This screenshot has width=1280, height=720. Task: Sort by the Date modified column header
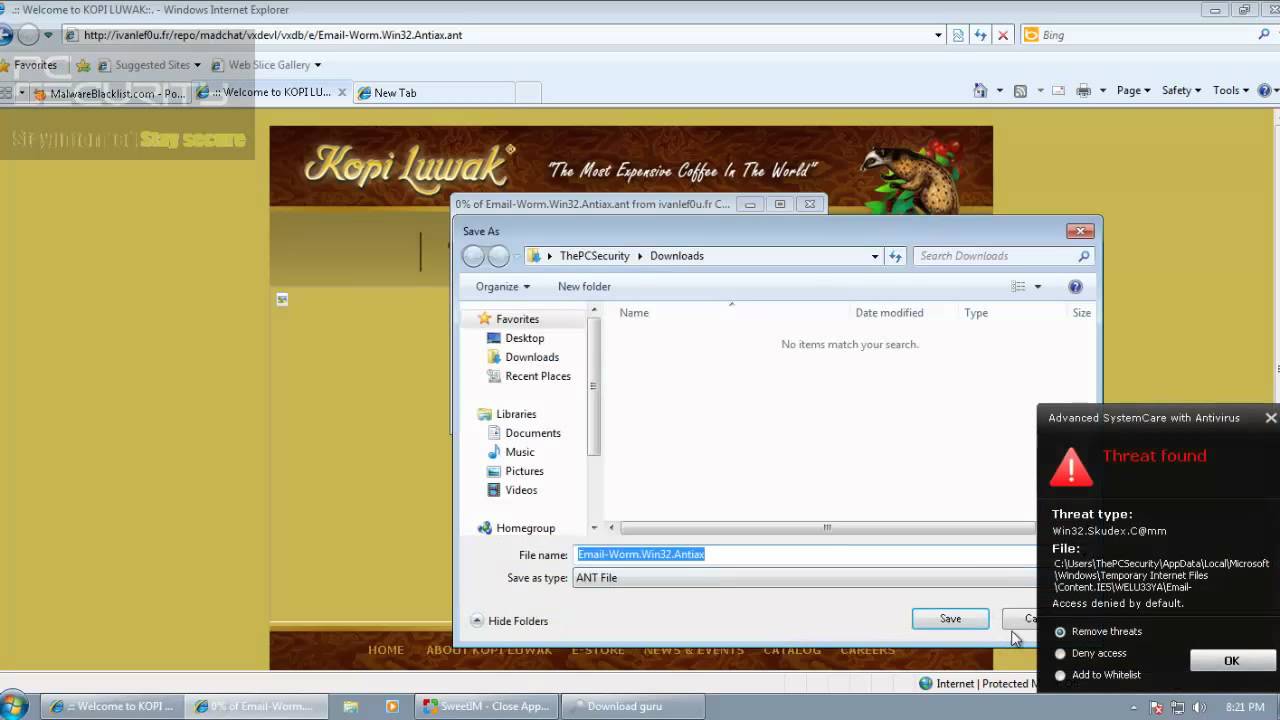click(889, 313)
